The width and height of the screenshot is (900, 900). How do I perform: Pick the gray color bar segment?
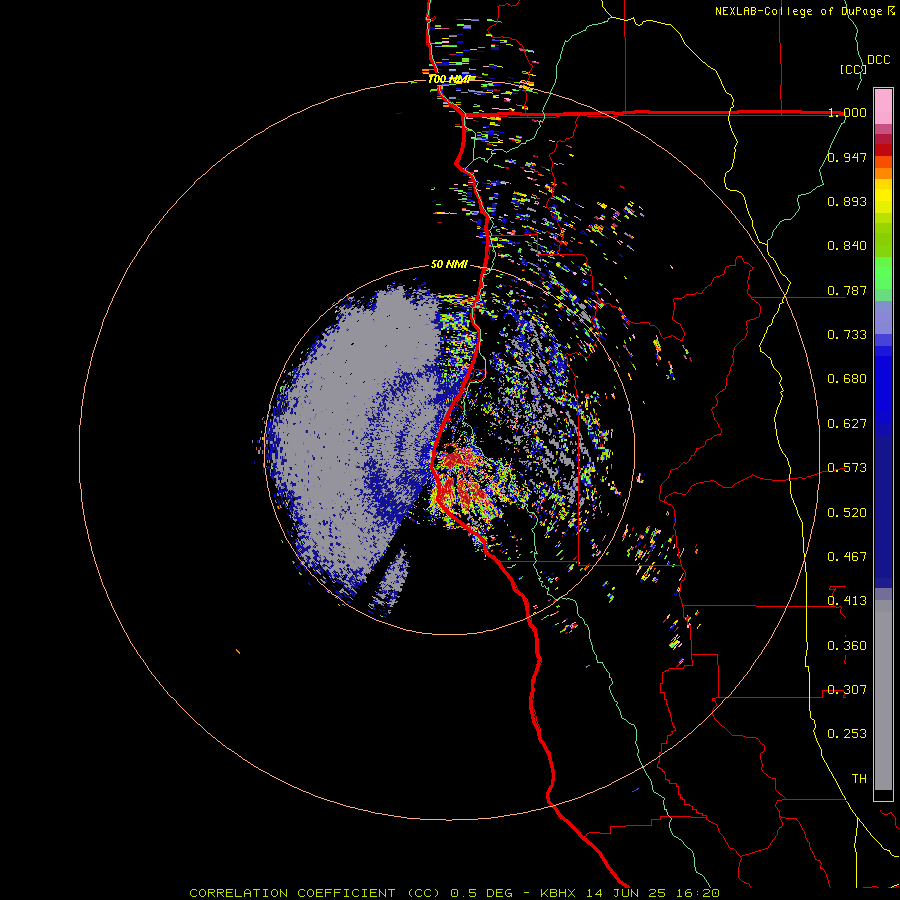click(x=883, y=695)
